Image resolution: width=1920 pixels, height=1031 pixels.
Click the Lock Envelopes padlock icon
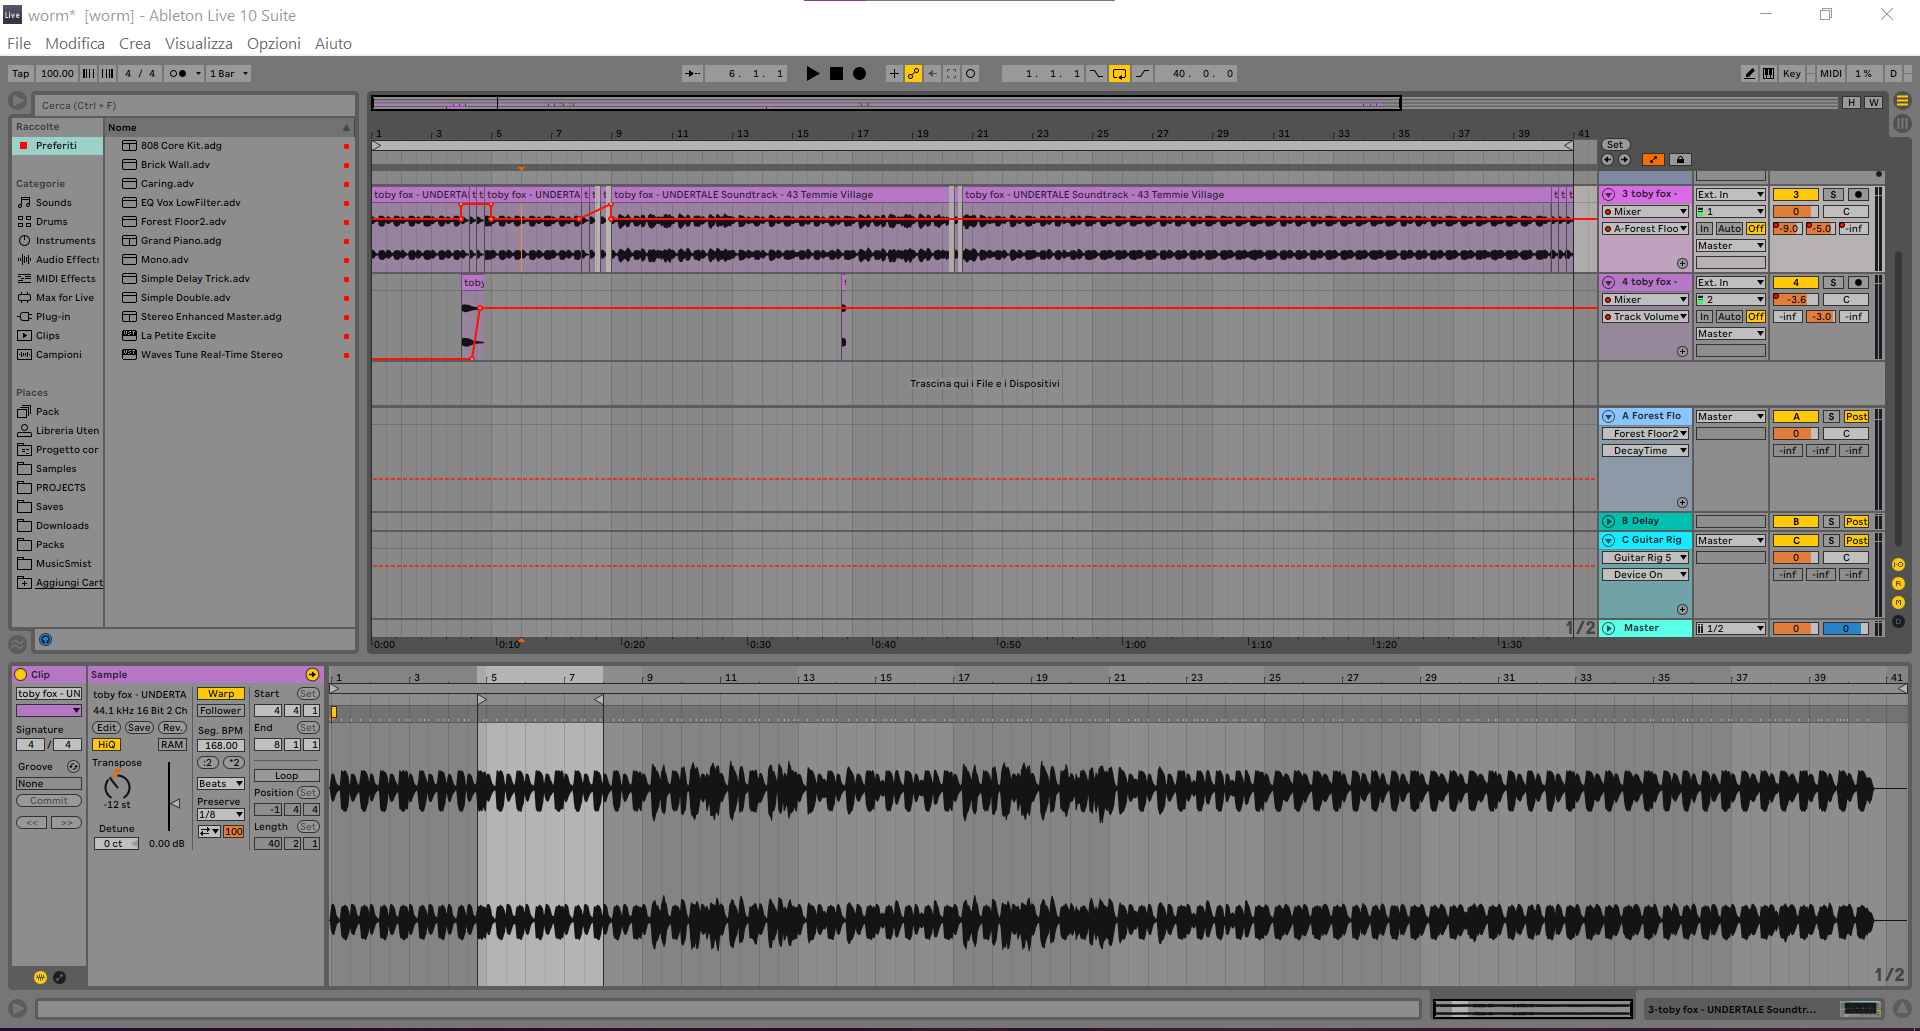(1680, 159)
